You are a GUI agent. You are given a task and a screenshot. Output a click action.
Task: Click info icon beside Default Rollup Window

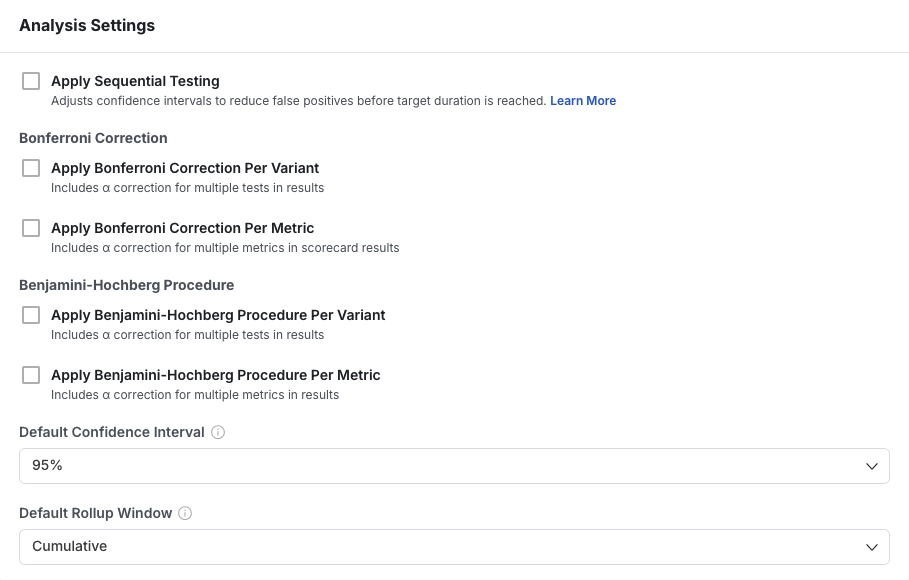coord(185,513)
